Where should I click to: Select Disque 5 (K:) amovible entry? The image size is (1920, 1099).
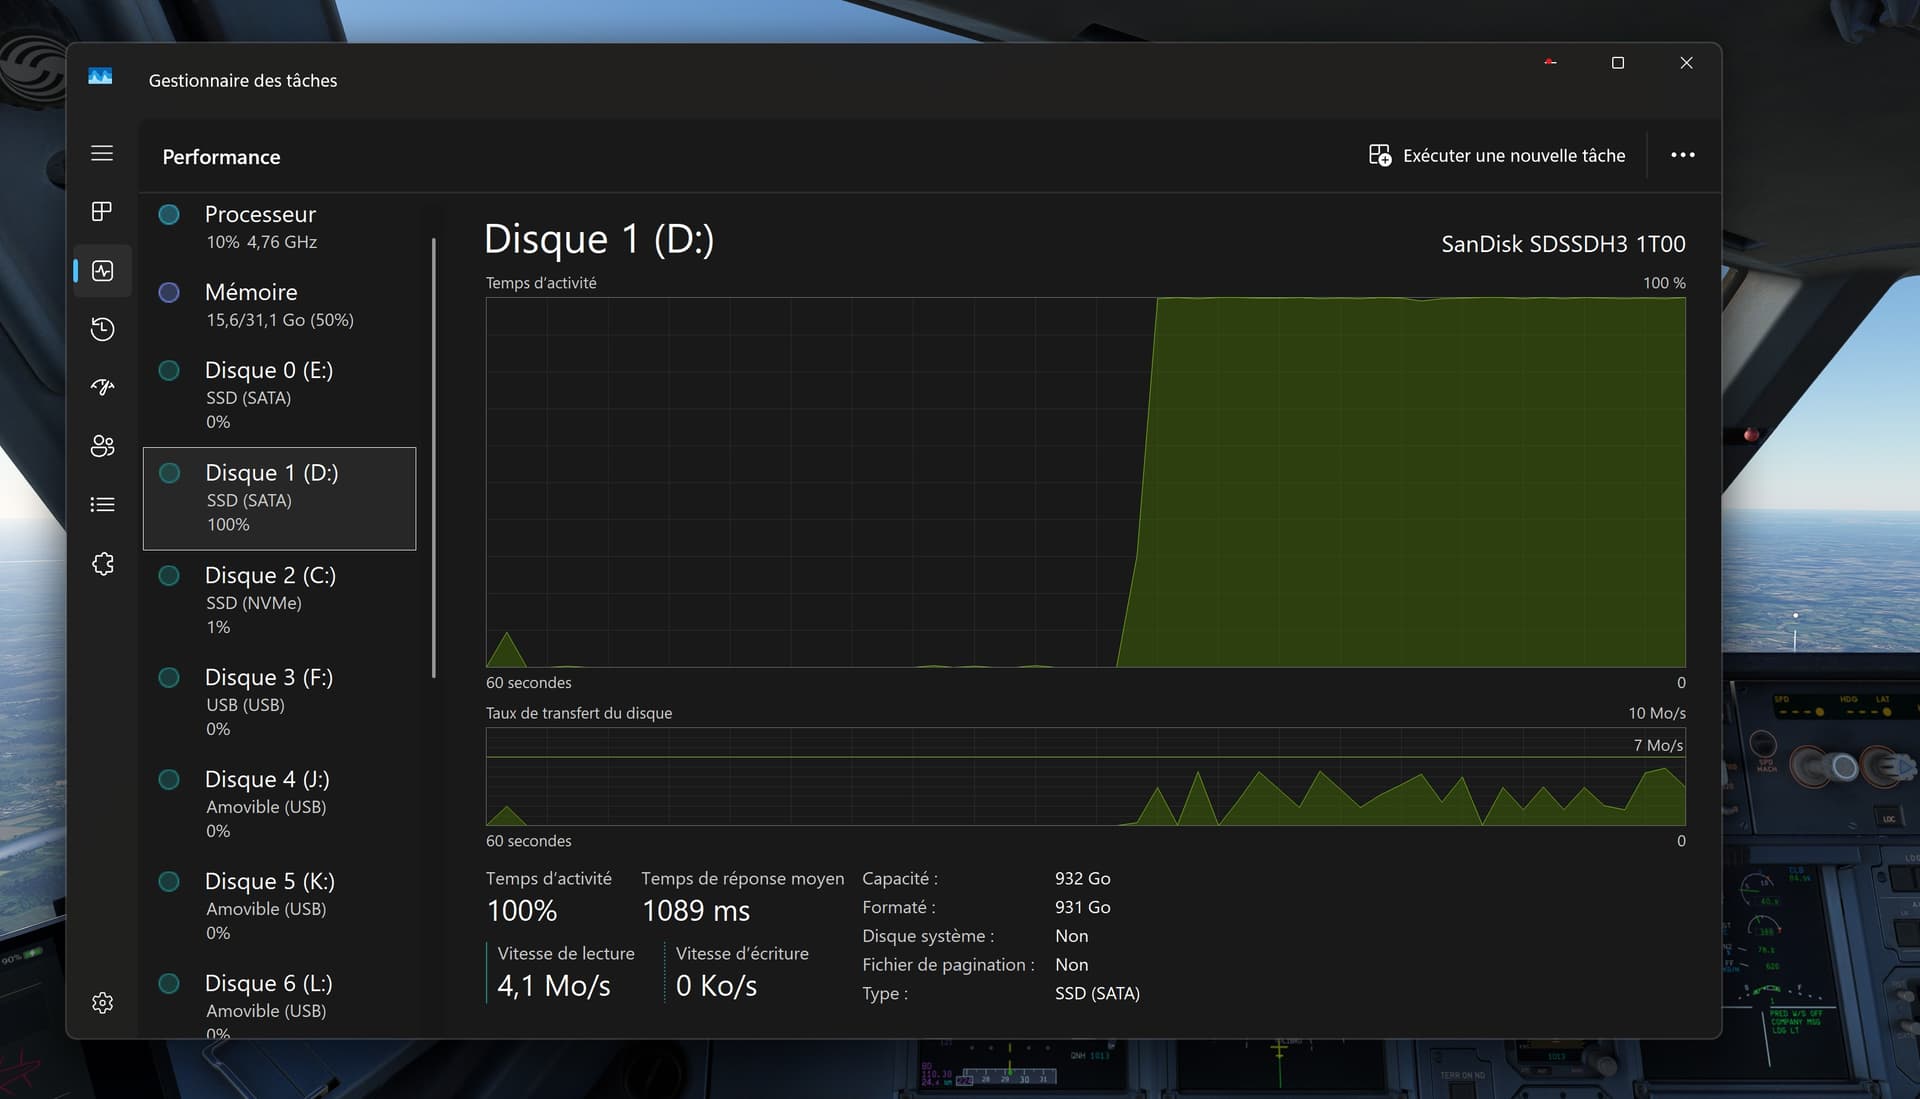click(x=280, y=905)
